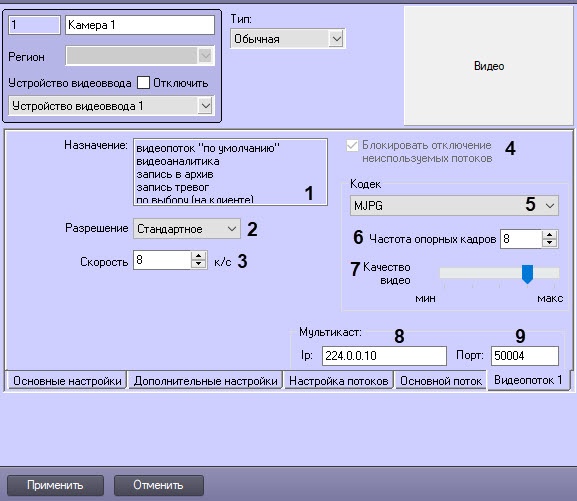Go to the Настройка потоков tab
The height and width of the screenshot is (501, 577).
coord(339,381)
